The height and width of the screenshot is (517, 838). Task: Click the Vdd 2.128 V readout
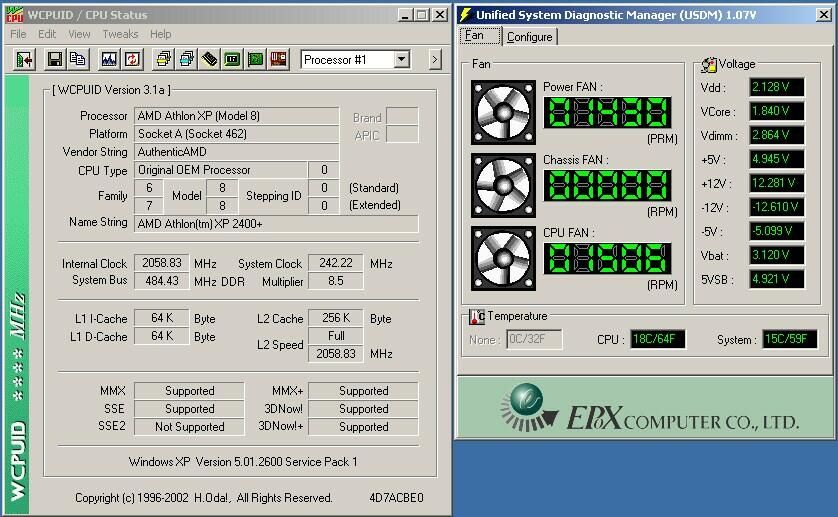[777, 87]
